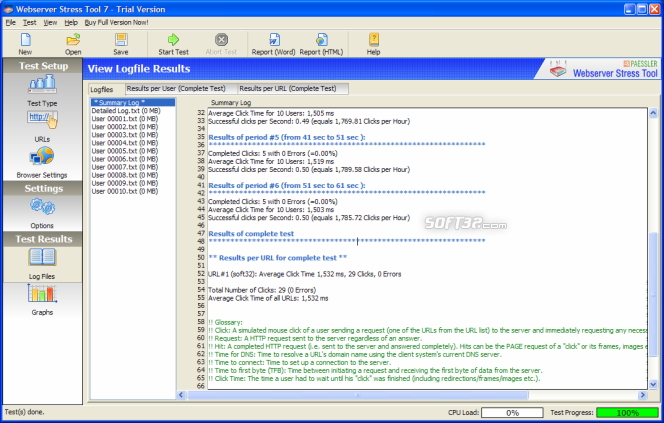The height and width of the screenshot is (423, 664).
Task: Expand the Test Results sidebar section
Action: pyautogui.click(x=43, y=239)
